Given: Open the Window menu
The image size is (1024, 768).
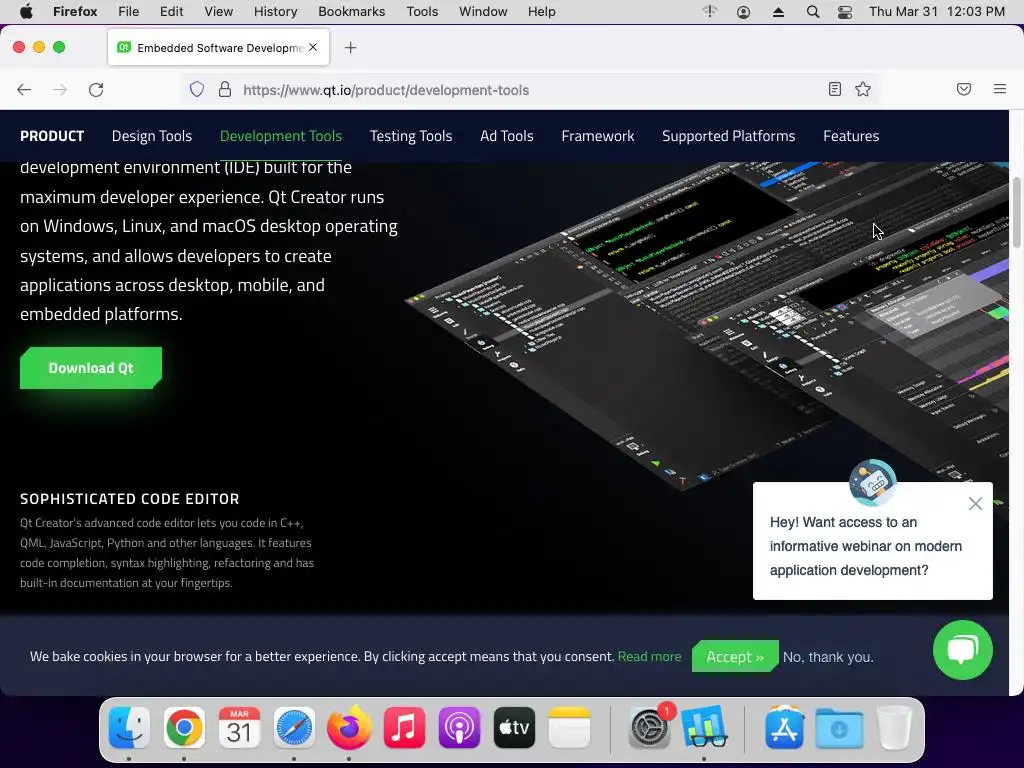Looking at the screenshot, I should (x=483, y=12).
